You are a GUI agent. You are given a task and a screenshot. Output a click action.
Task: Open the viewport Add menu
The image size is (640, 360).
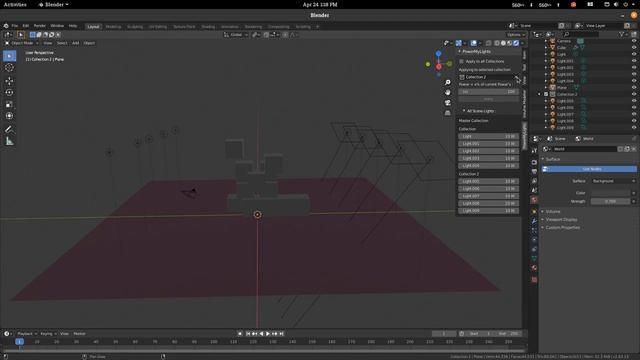coord(76,43)
